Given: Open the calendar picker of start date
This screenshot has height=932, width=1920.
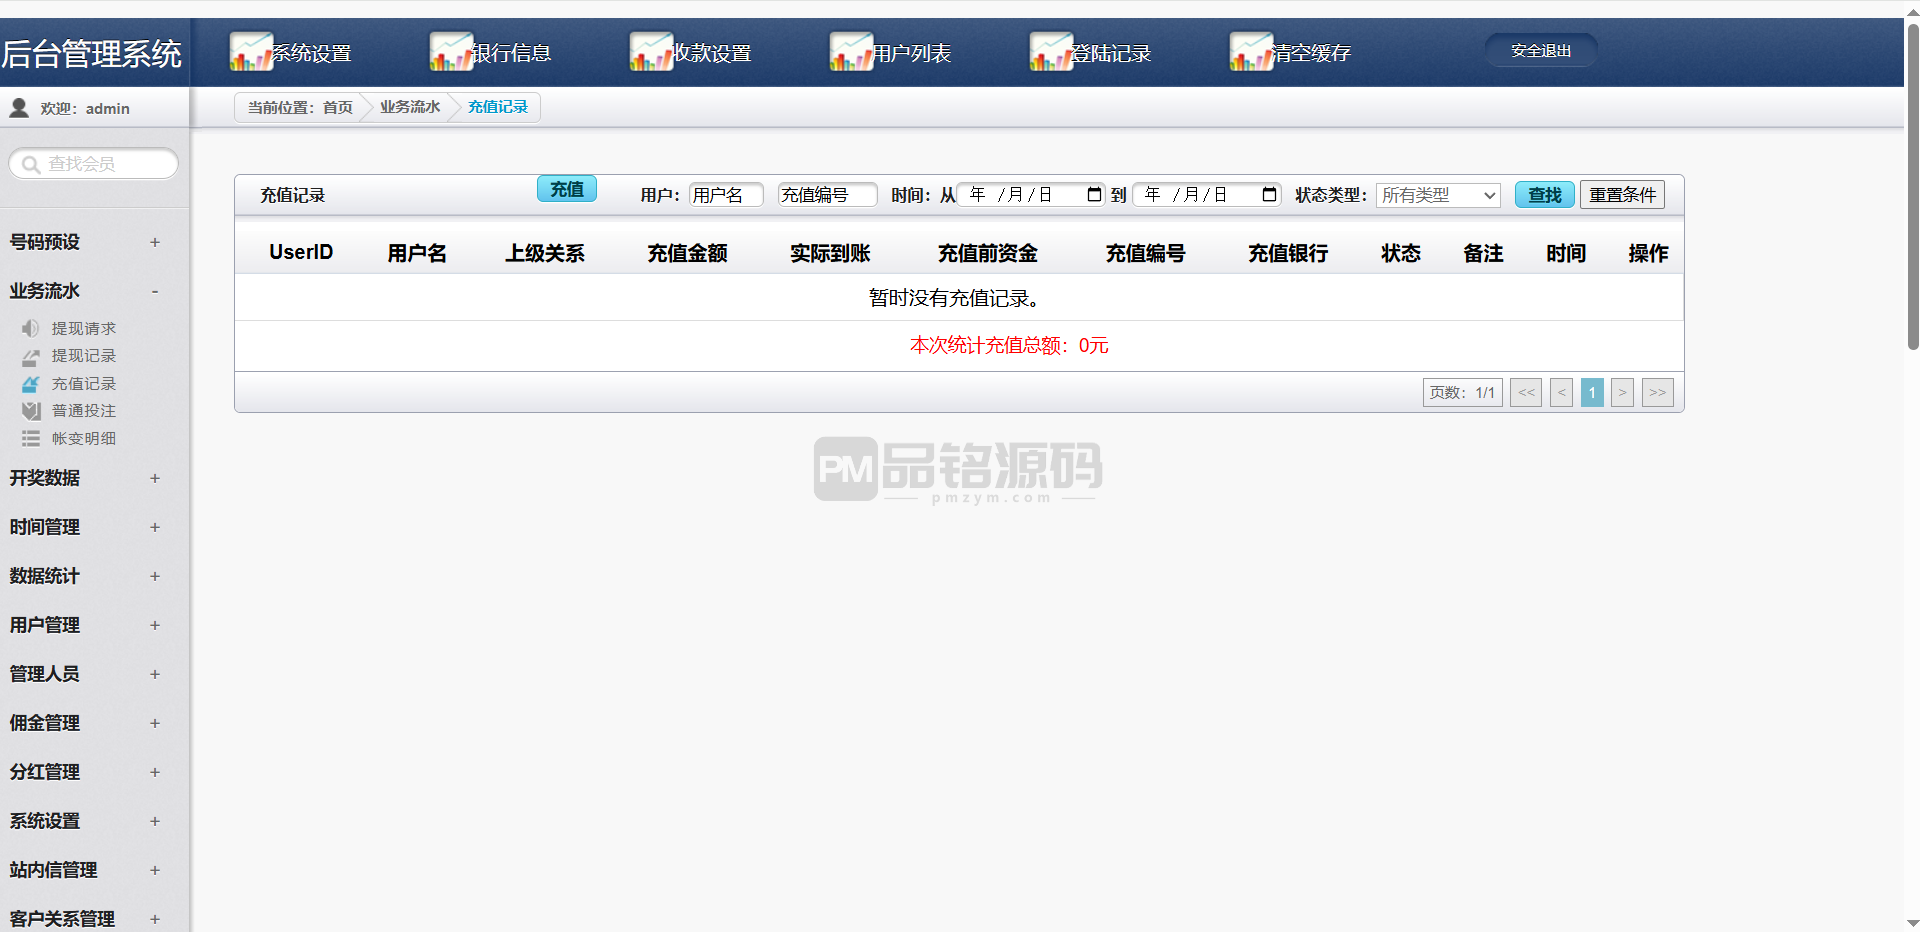Looking at the screenshot, I should pos(1094,195).
